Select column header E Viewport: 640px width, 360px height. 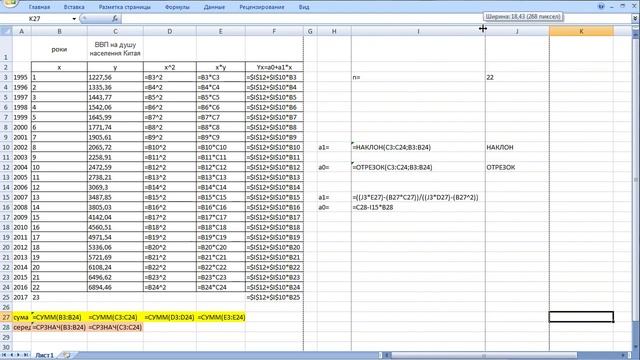(220, 31)
